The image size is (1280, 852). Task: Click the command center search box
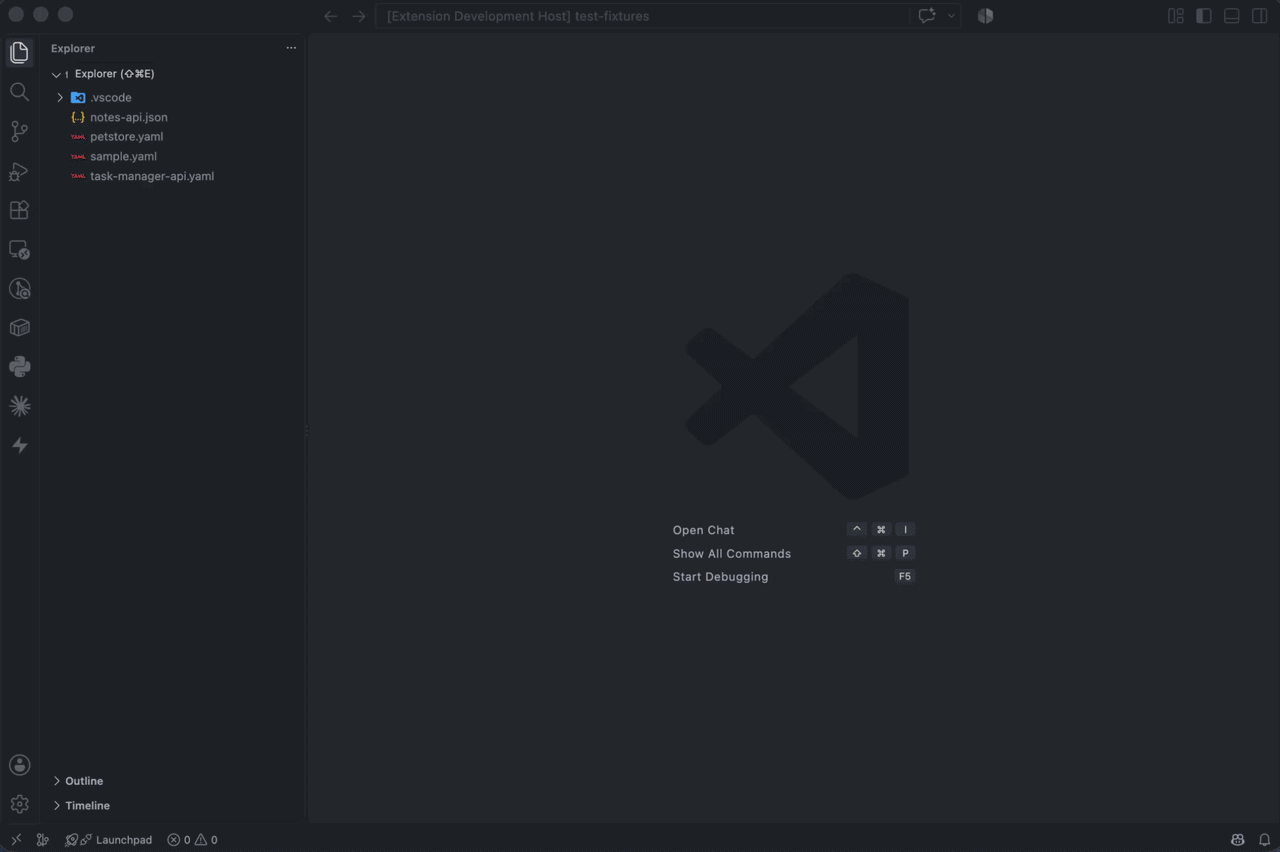click(x=643, y=16)
